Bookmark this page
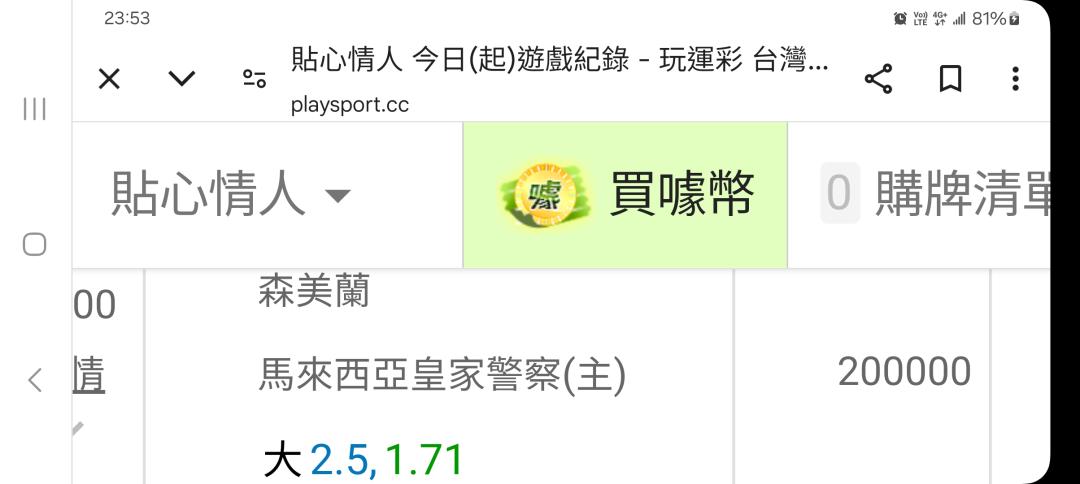Image resolution: width=1080 pixels, height=484 pixels. point(951,79)
